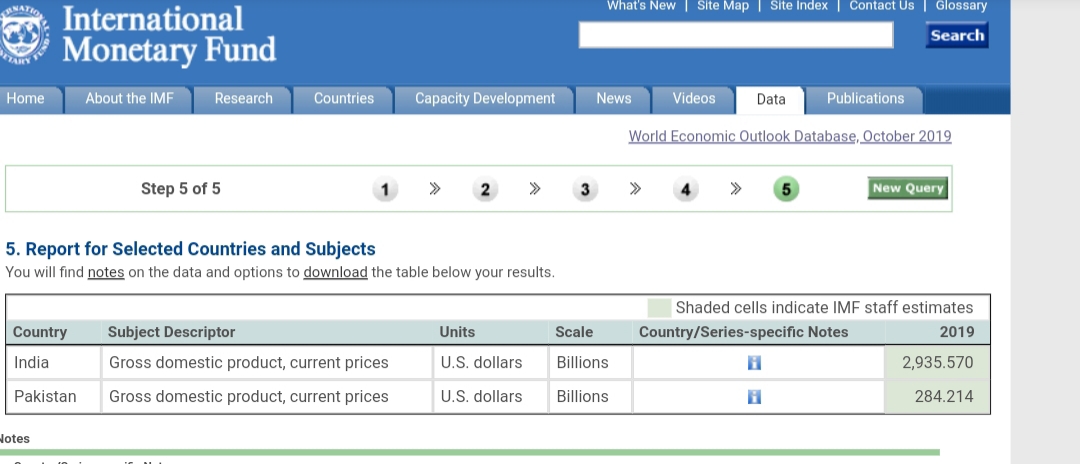The height and width of the screenshot is (464, 1080).
Task: Click the Step 5 of 5 label
Action: (180, 189)
